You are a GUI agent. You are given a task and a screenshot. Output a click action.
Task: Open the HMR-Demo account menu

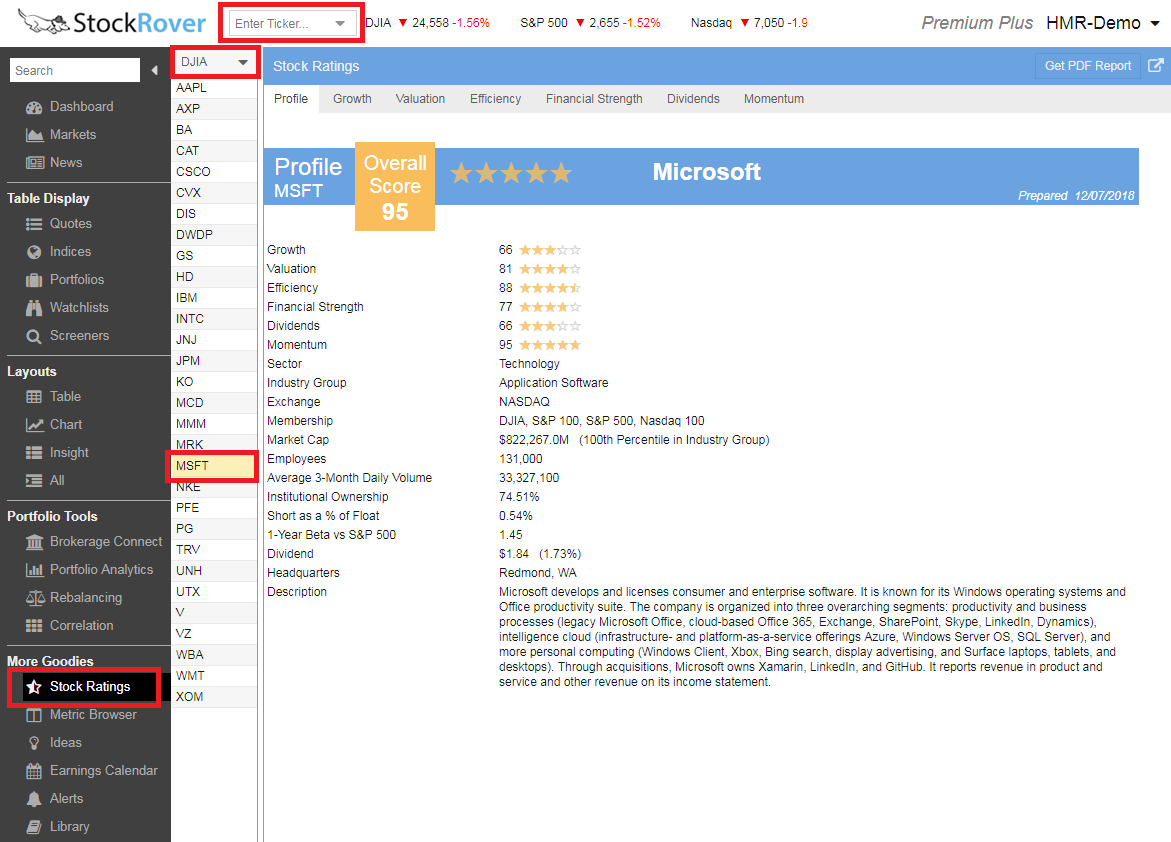(1154, 24)
